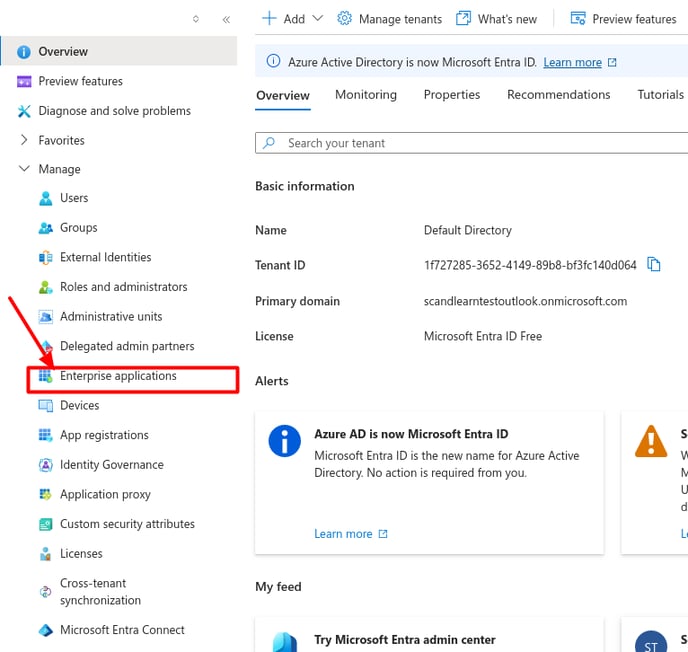The image size is (688, 652).
Task: Click the Administrative units icon
Action: coord(45,317)
